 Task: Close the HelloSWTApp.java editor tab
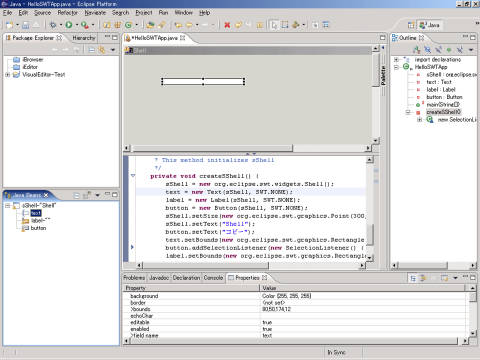click(183, 38)
